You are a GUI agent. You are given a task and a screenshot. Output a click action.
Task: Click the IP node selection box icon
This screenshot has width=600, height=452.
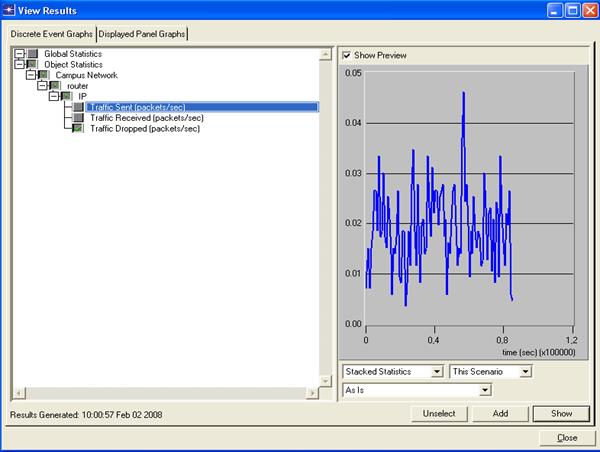pos(67,97)
